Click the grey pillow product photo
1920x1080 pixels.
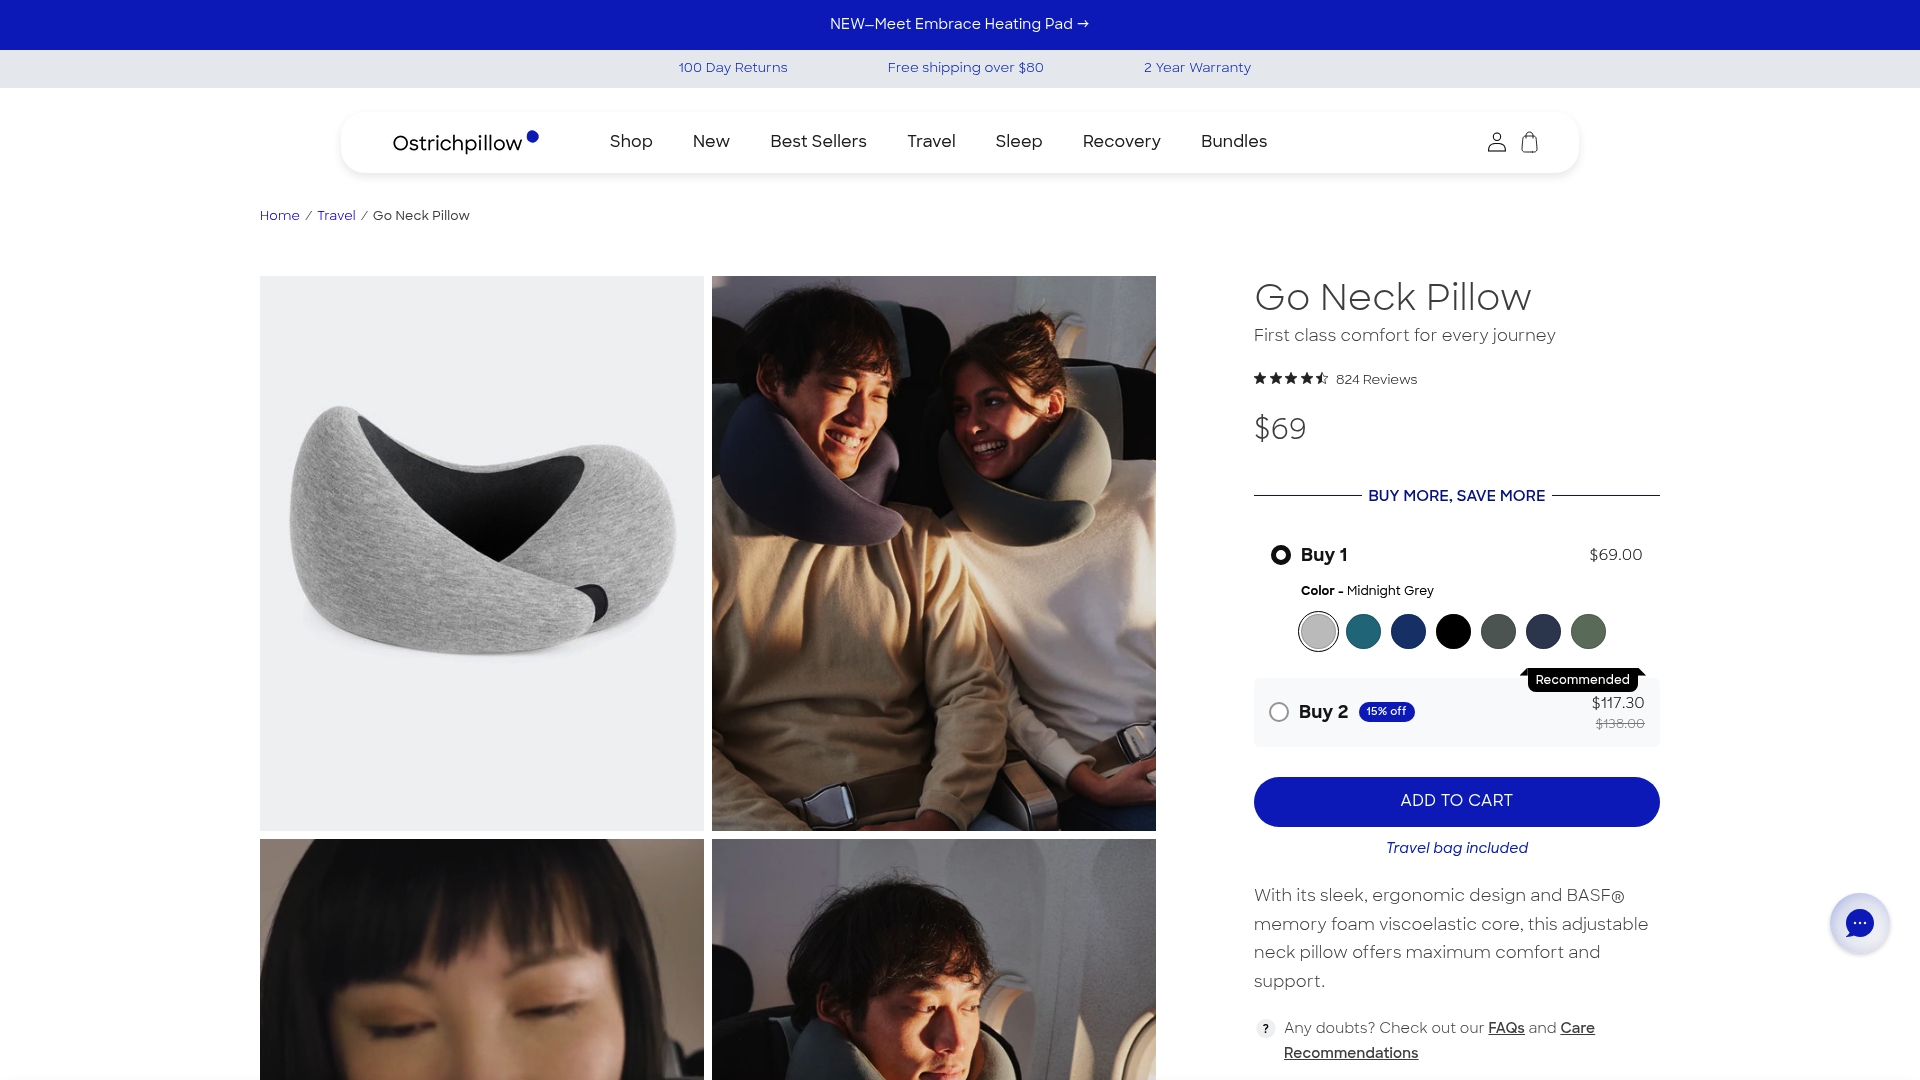pyautogui.click(x=481, y=553)
